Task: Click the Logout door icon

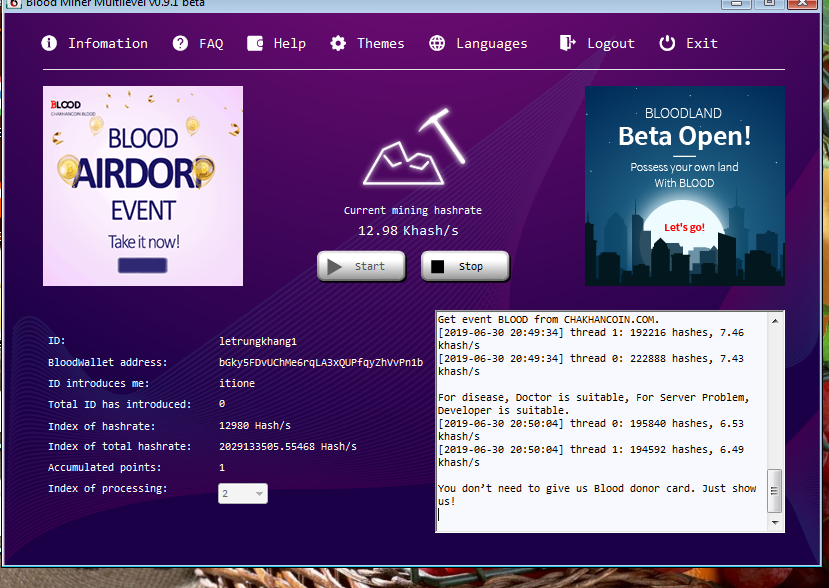Action: (568, 43)
